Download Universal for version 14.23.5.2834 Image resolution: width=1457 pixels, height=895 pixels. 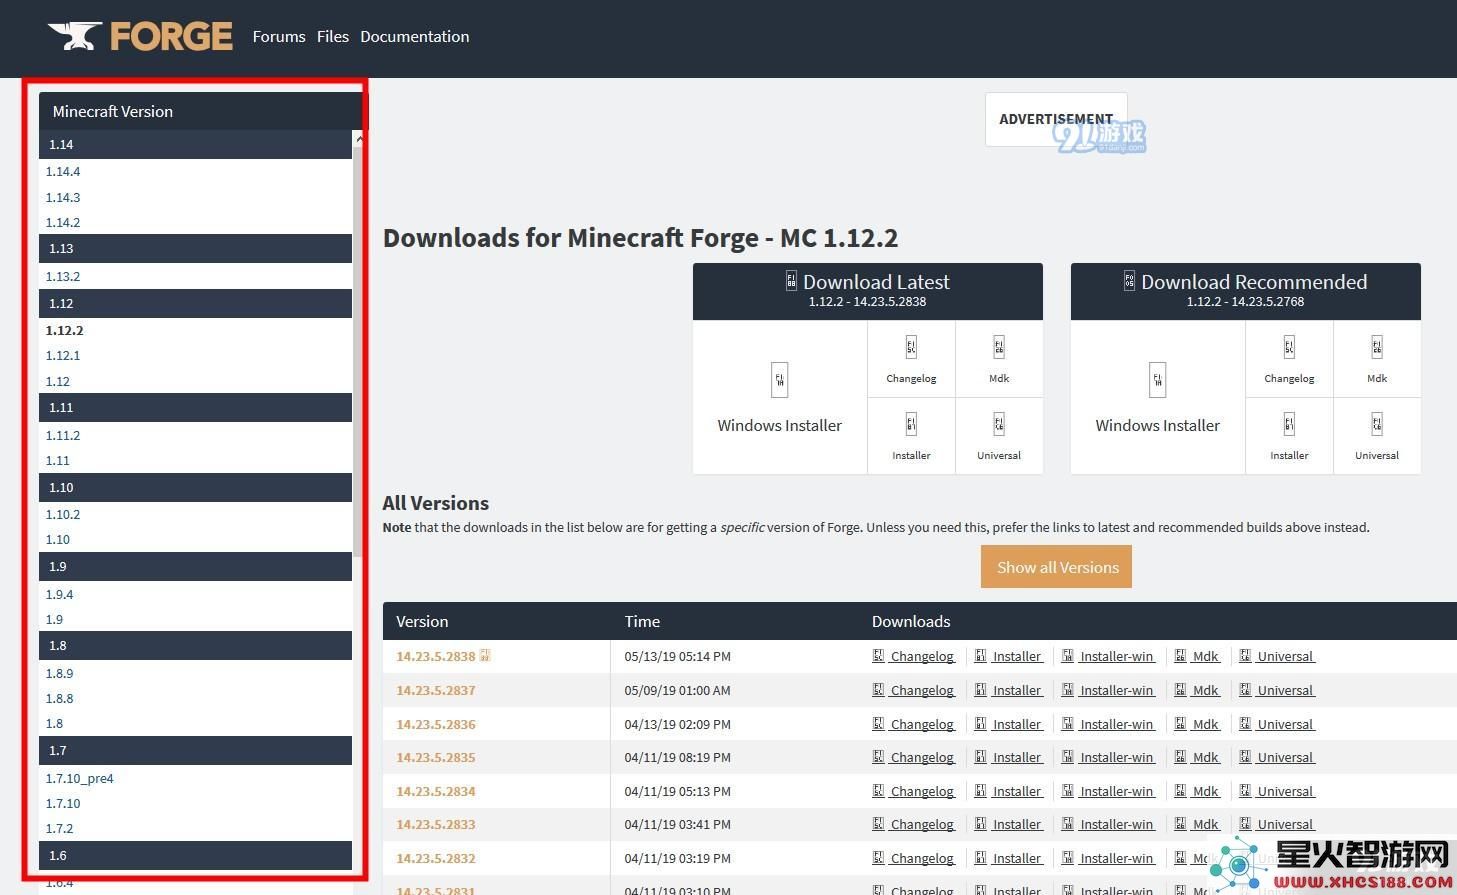point(1277,791)
